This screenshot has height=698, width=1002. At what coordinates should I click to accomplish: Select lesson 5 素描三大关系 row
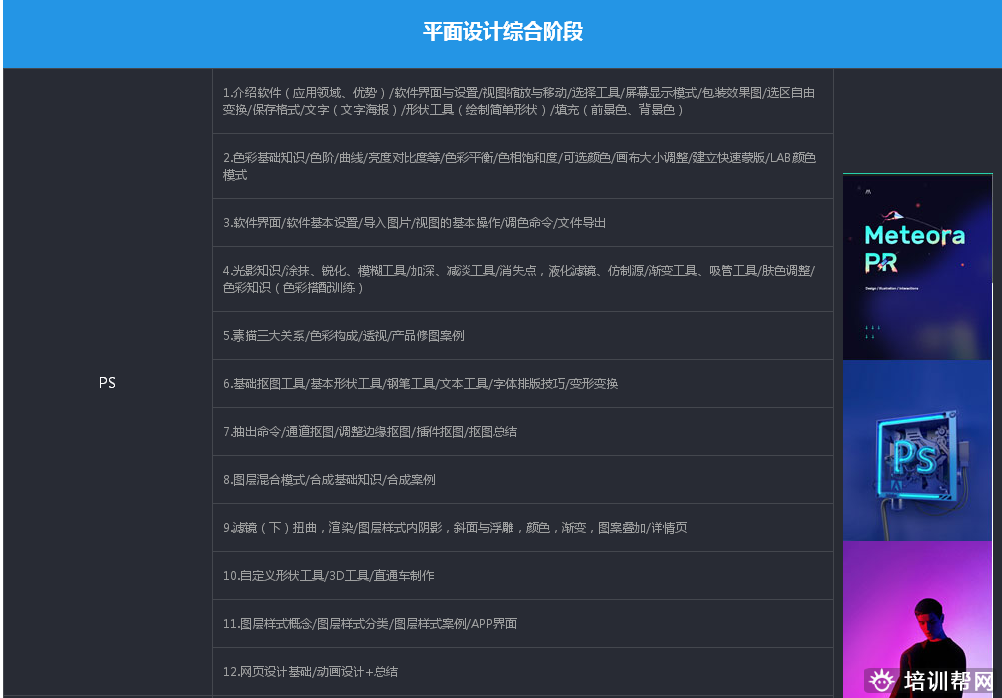coord(520,335)
